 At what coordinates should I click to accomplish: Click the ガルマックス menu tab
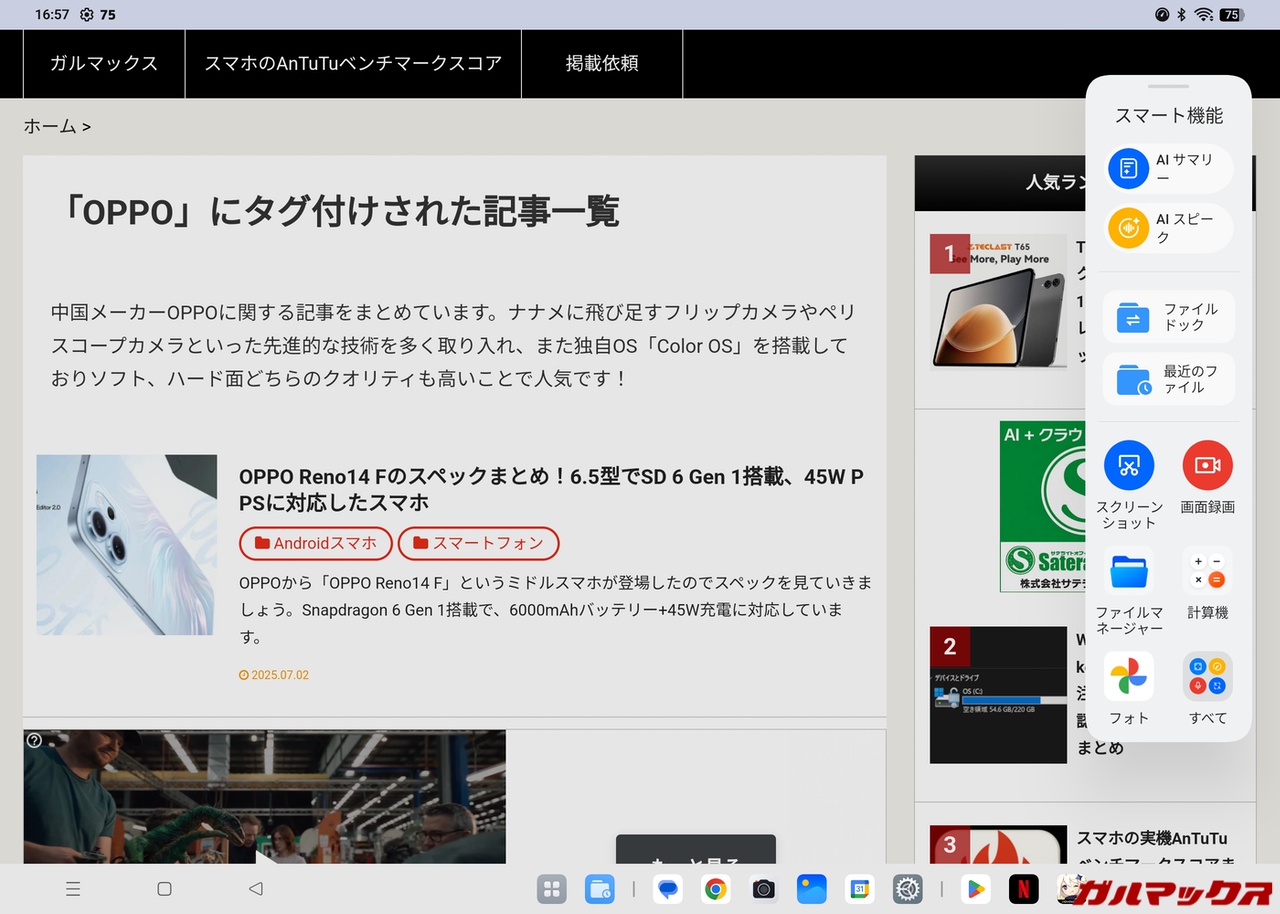point(104,64)
